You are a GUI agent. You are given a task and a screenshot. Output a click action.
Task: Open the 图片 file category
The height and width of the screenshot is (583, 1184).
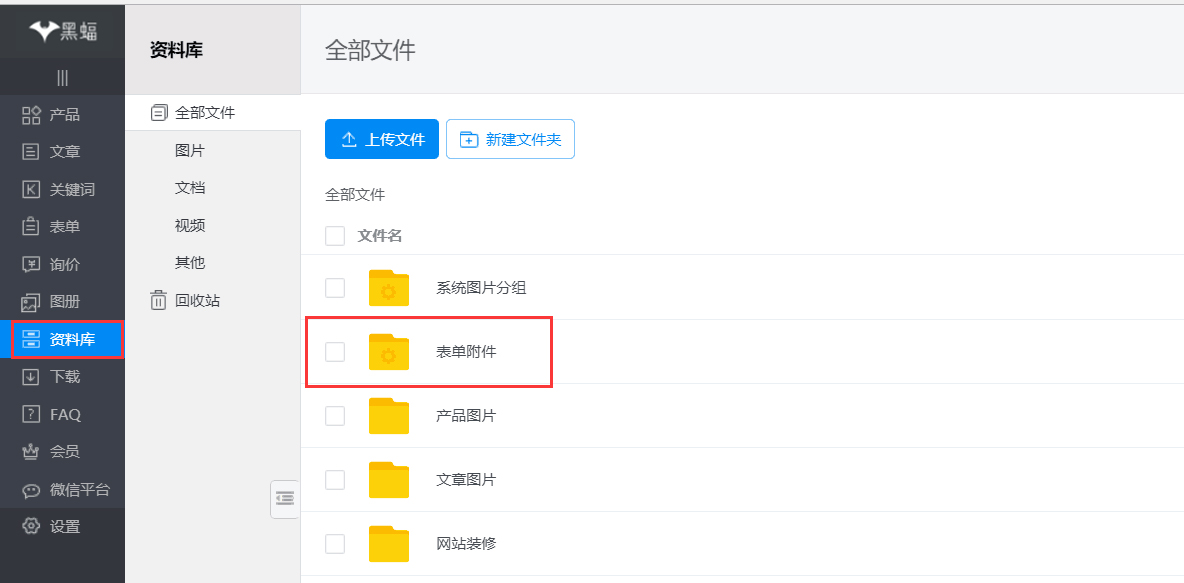tap(190, 150)
